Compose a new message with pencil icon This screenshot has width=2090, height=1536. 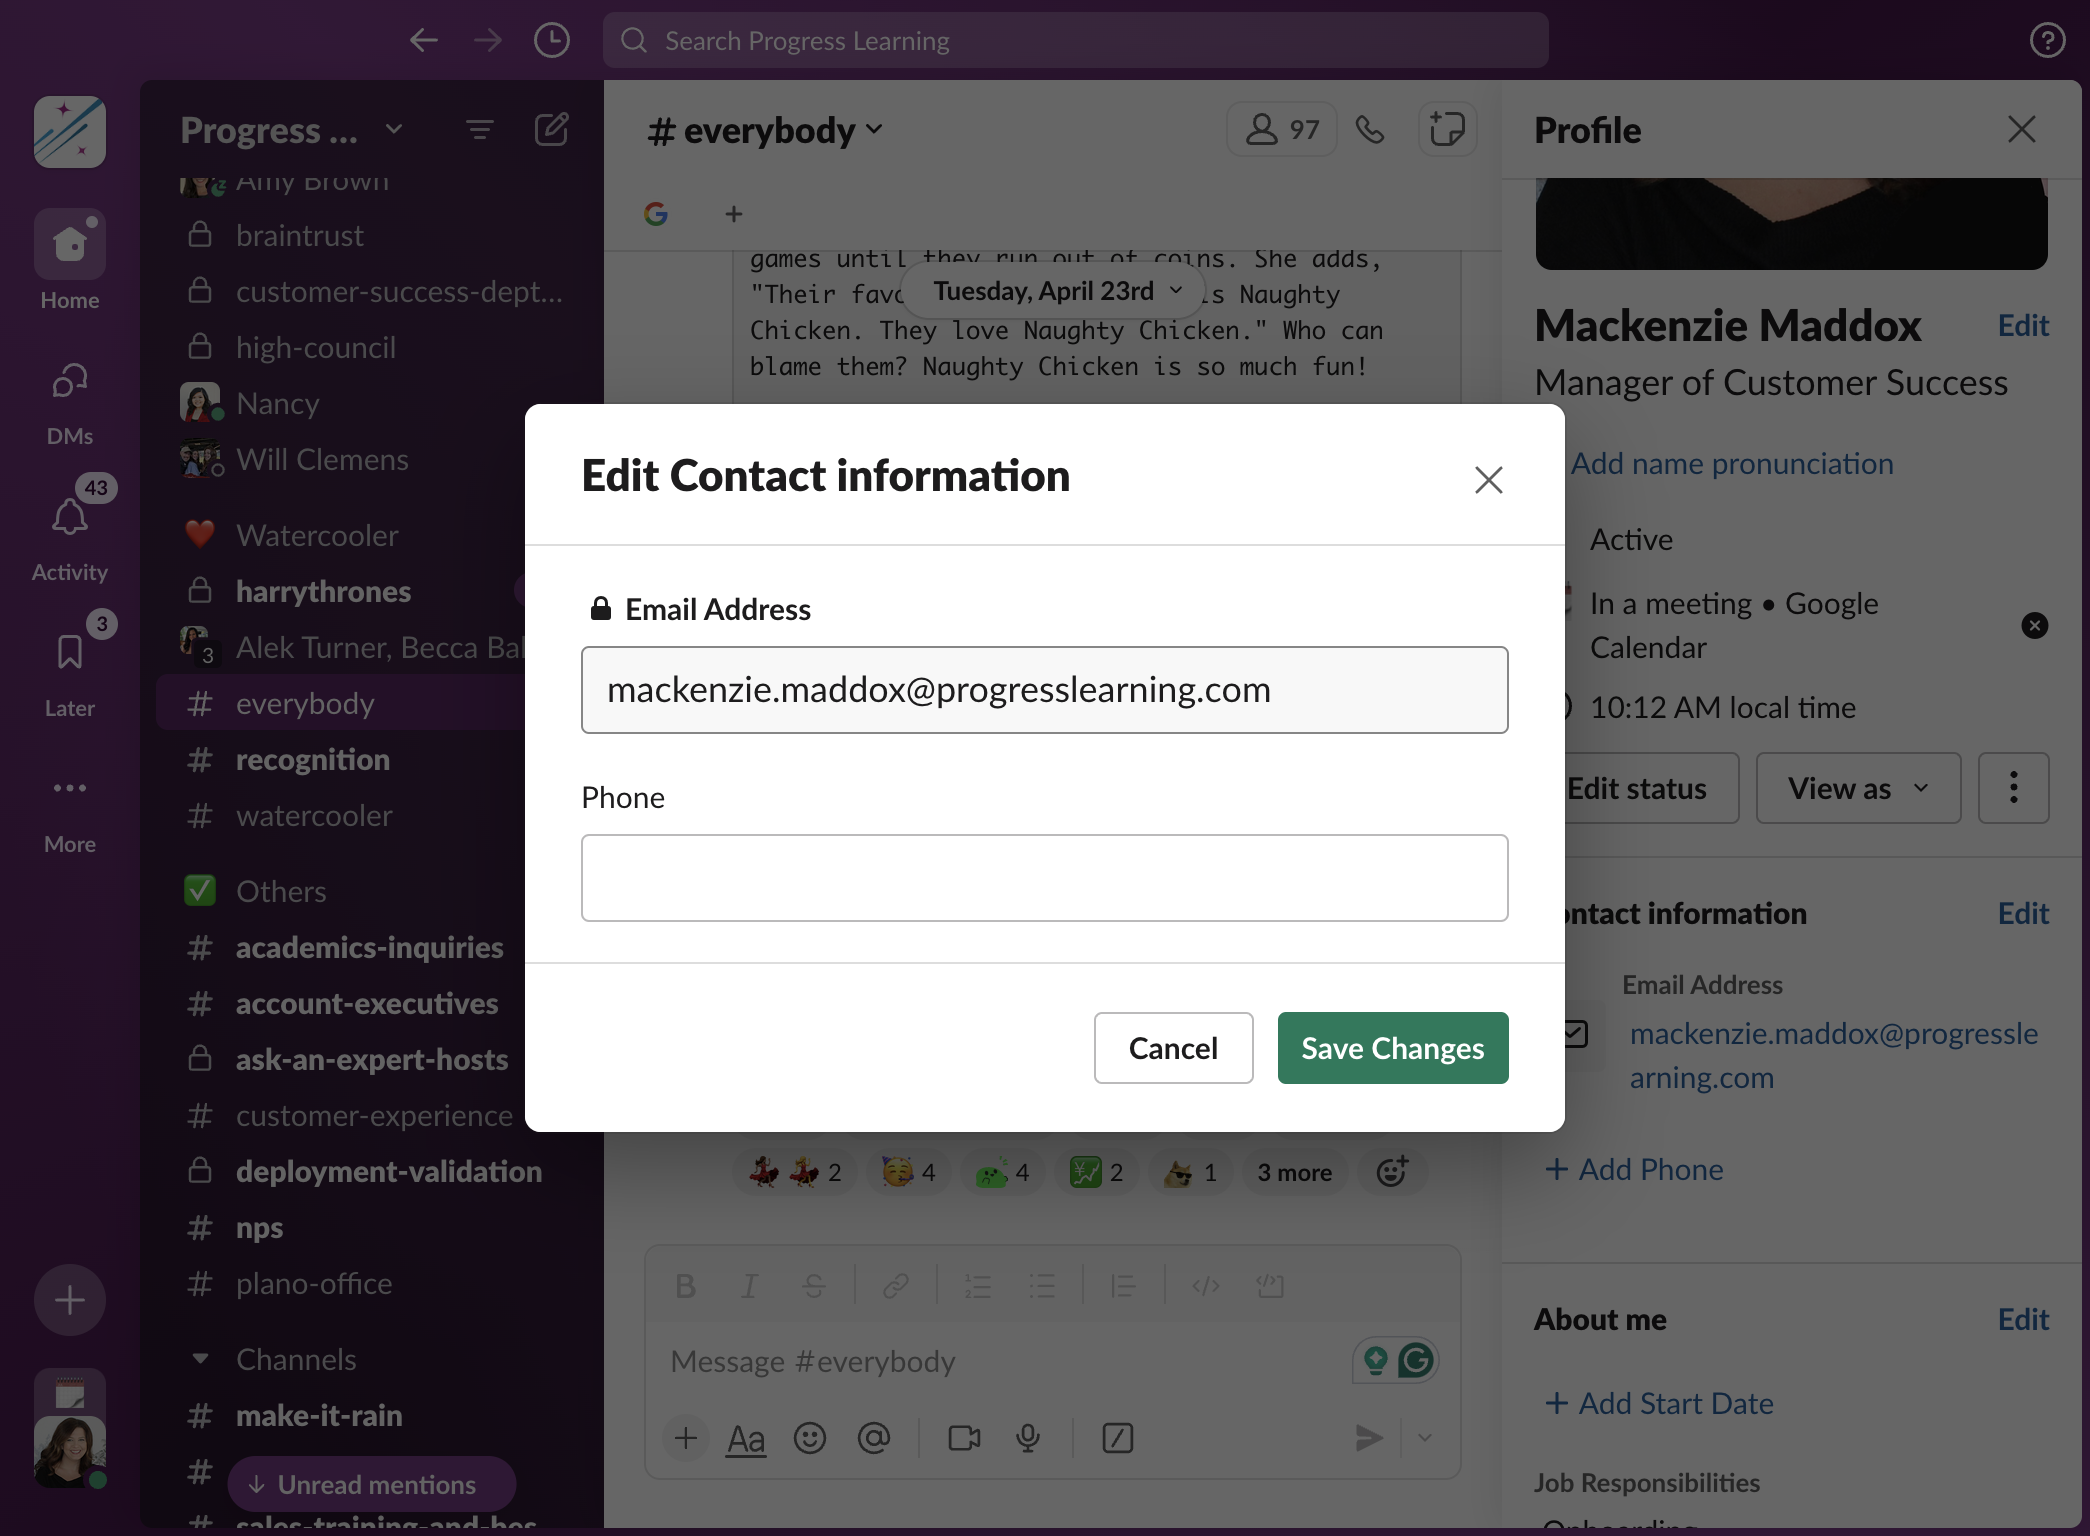[552, 130]
